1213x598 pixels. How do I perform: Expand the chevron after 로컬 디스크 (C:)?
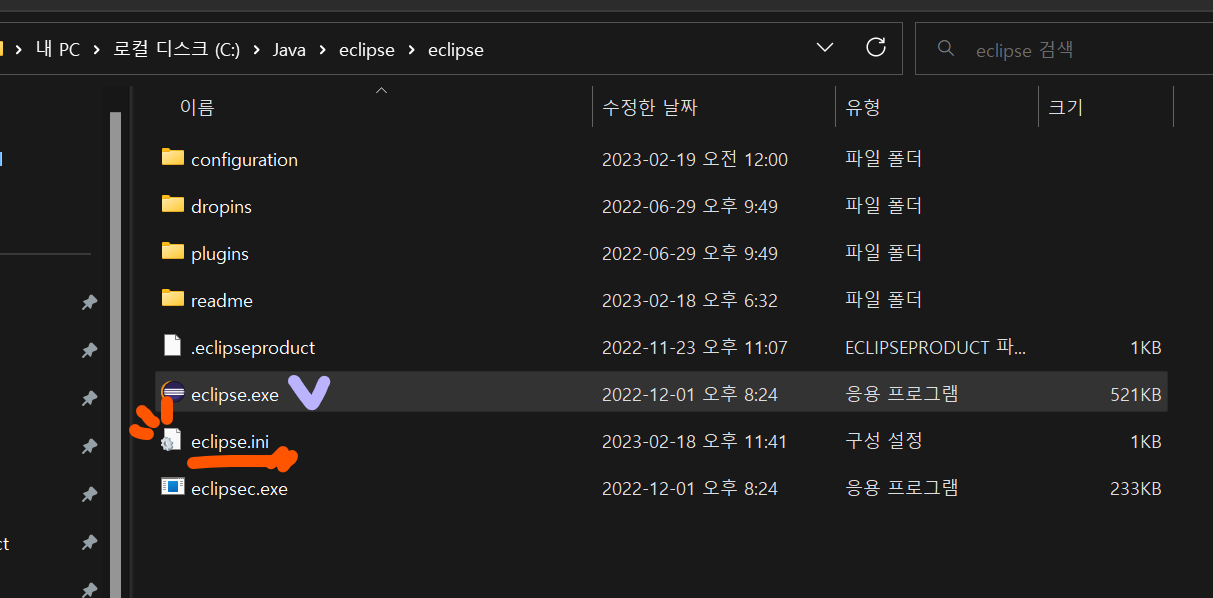(256, 49)
